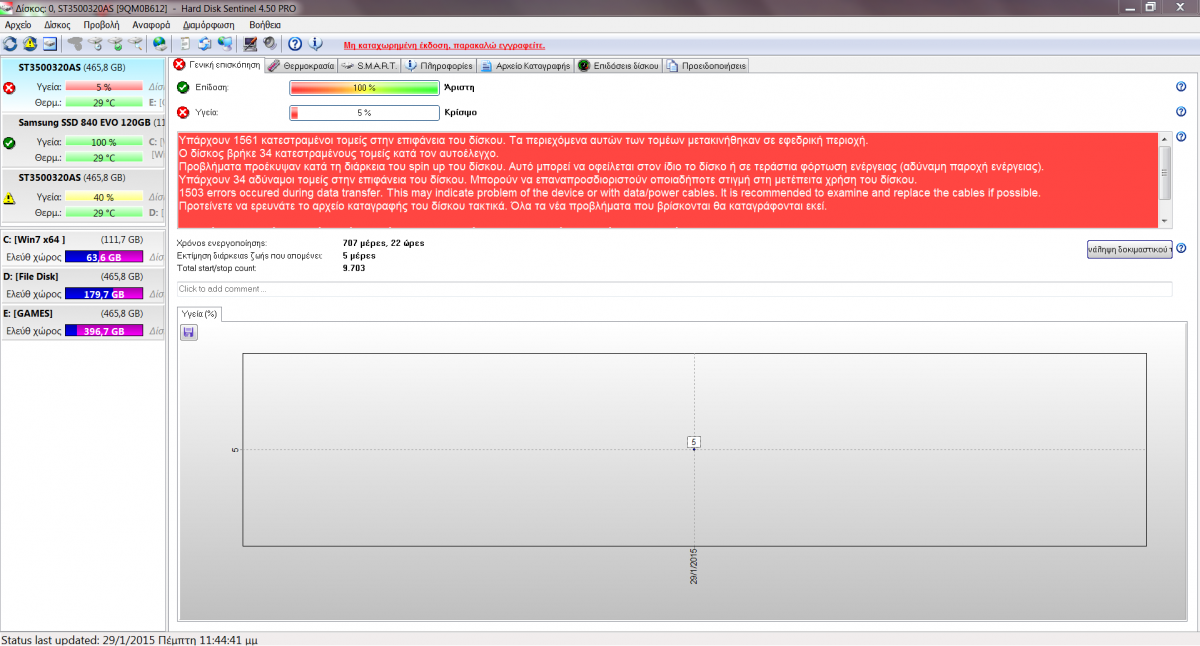Image resolution: width=1200 pixels, height=646 pixels.
Task: Open the Διαμόρφωση menu
Action: pyautogui.click(x=209, y=24)
